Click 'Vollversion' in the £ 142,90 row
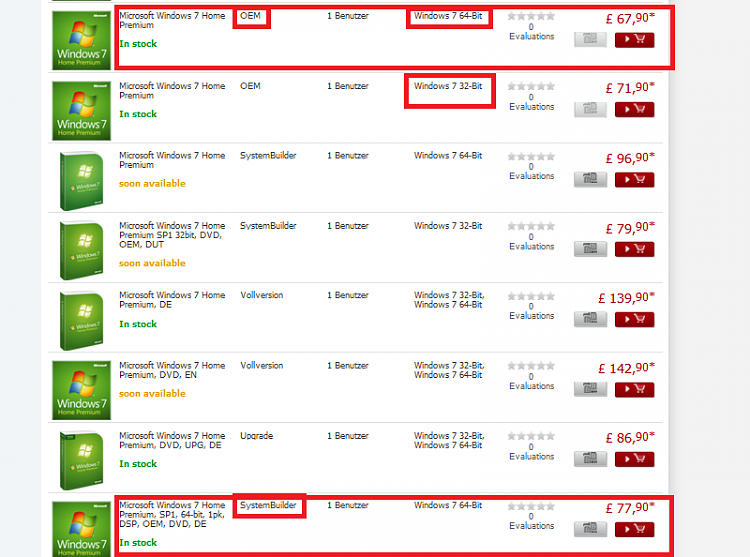This screenshot has width=750, height=557. pos(262,365)
